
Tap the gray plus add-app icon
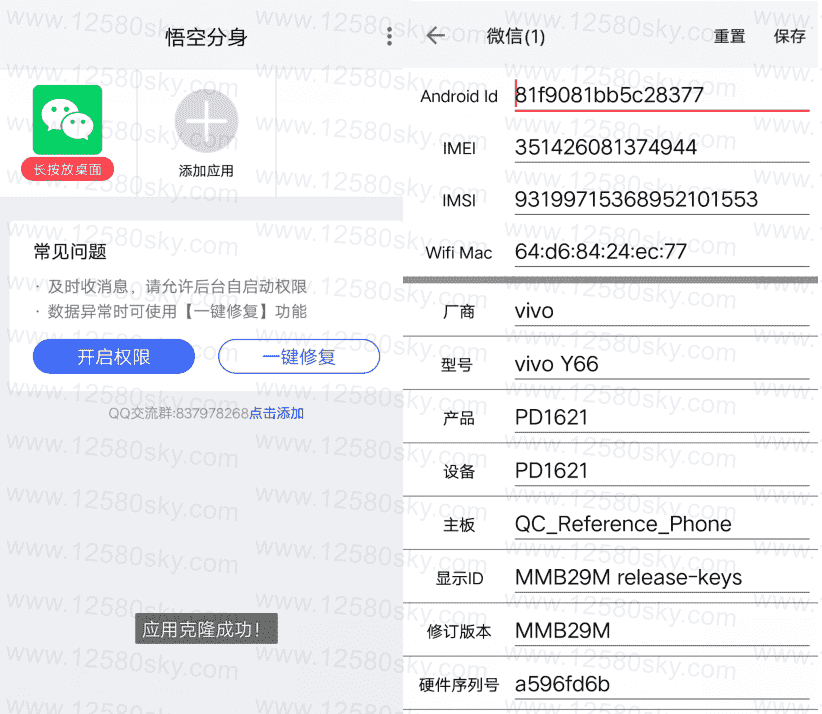[206, 121]
